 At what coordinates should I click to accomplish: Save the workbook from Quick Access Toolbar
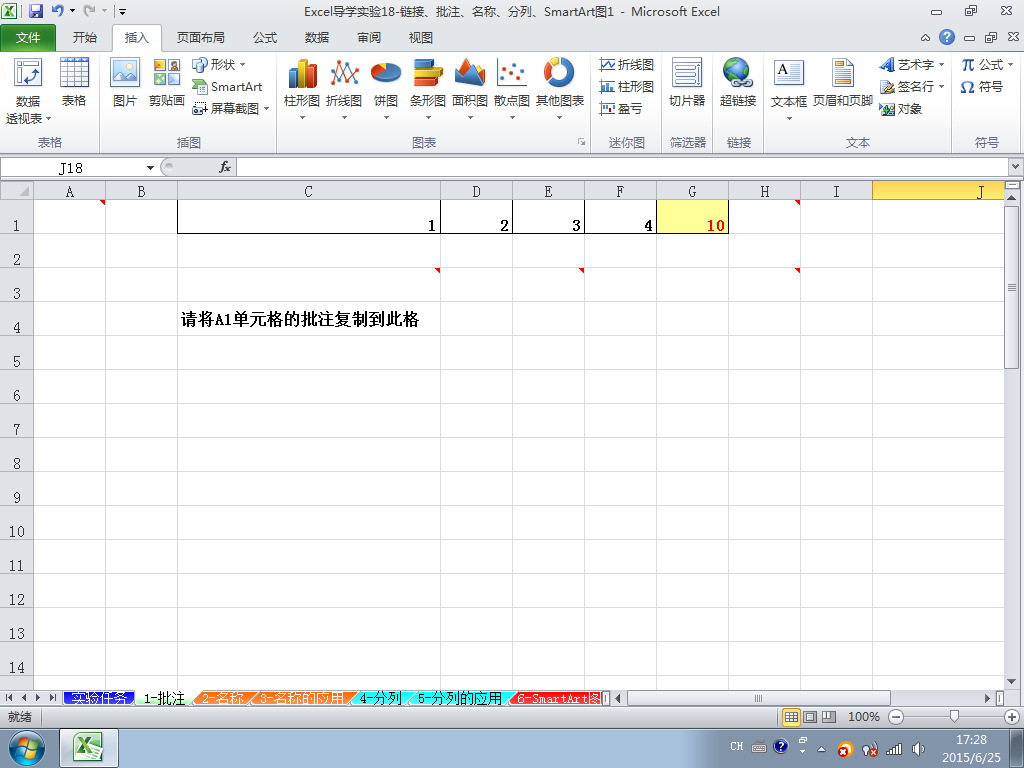pyautogui.click(x=36, y=11)
